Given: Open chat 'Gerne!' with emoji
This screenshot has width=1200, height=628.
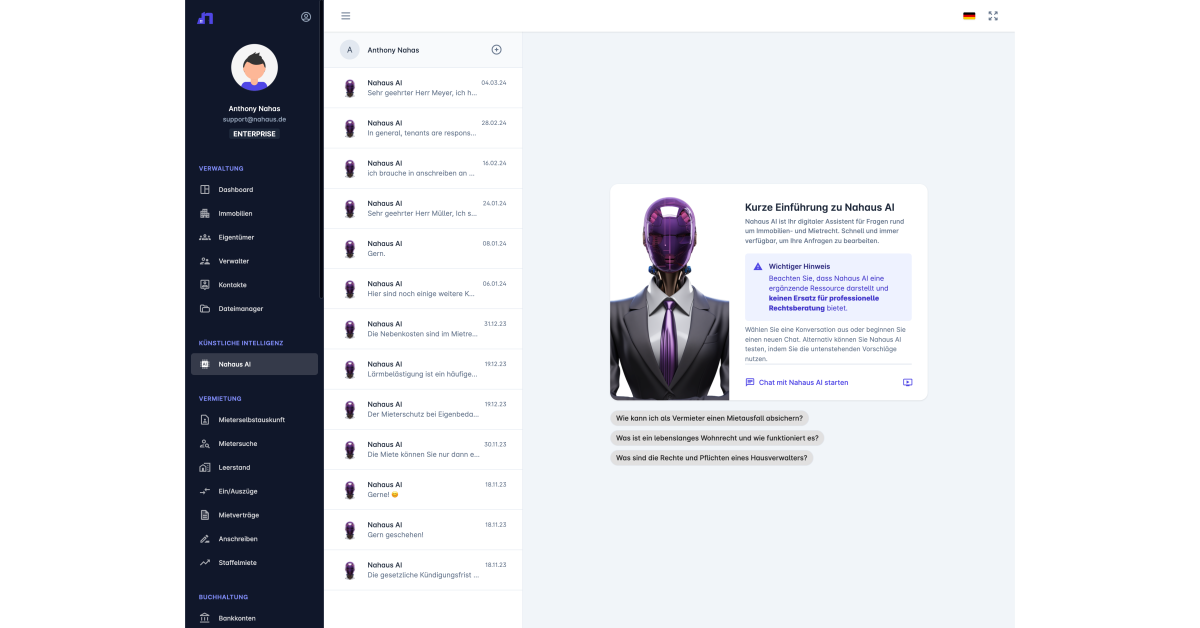Looking at the screenshot, I should (x=423, y=489).
